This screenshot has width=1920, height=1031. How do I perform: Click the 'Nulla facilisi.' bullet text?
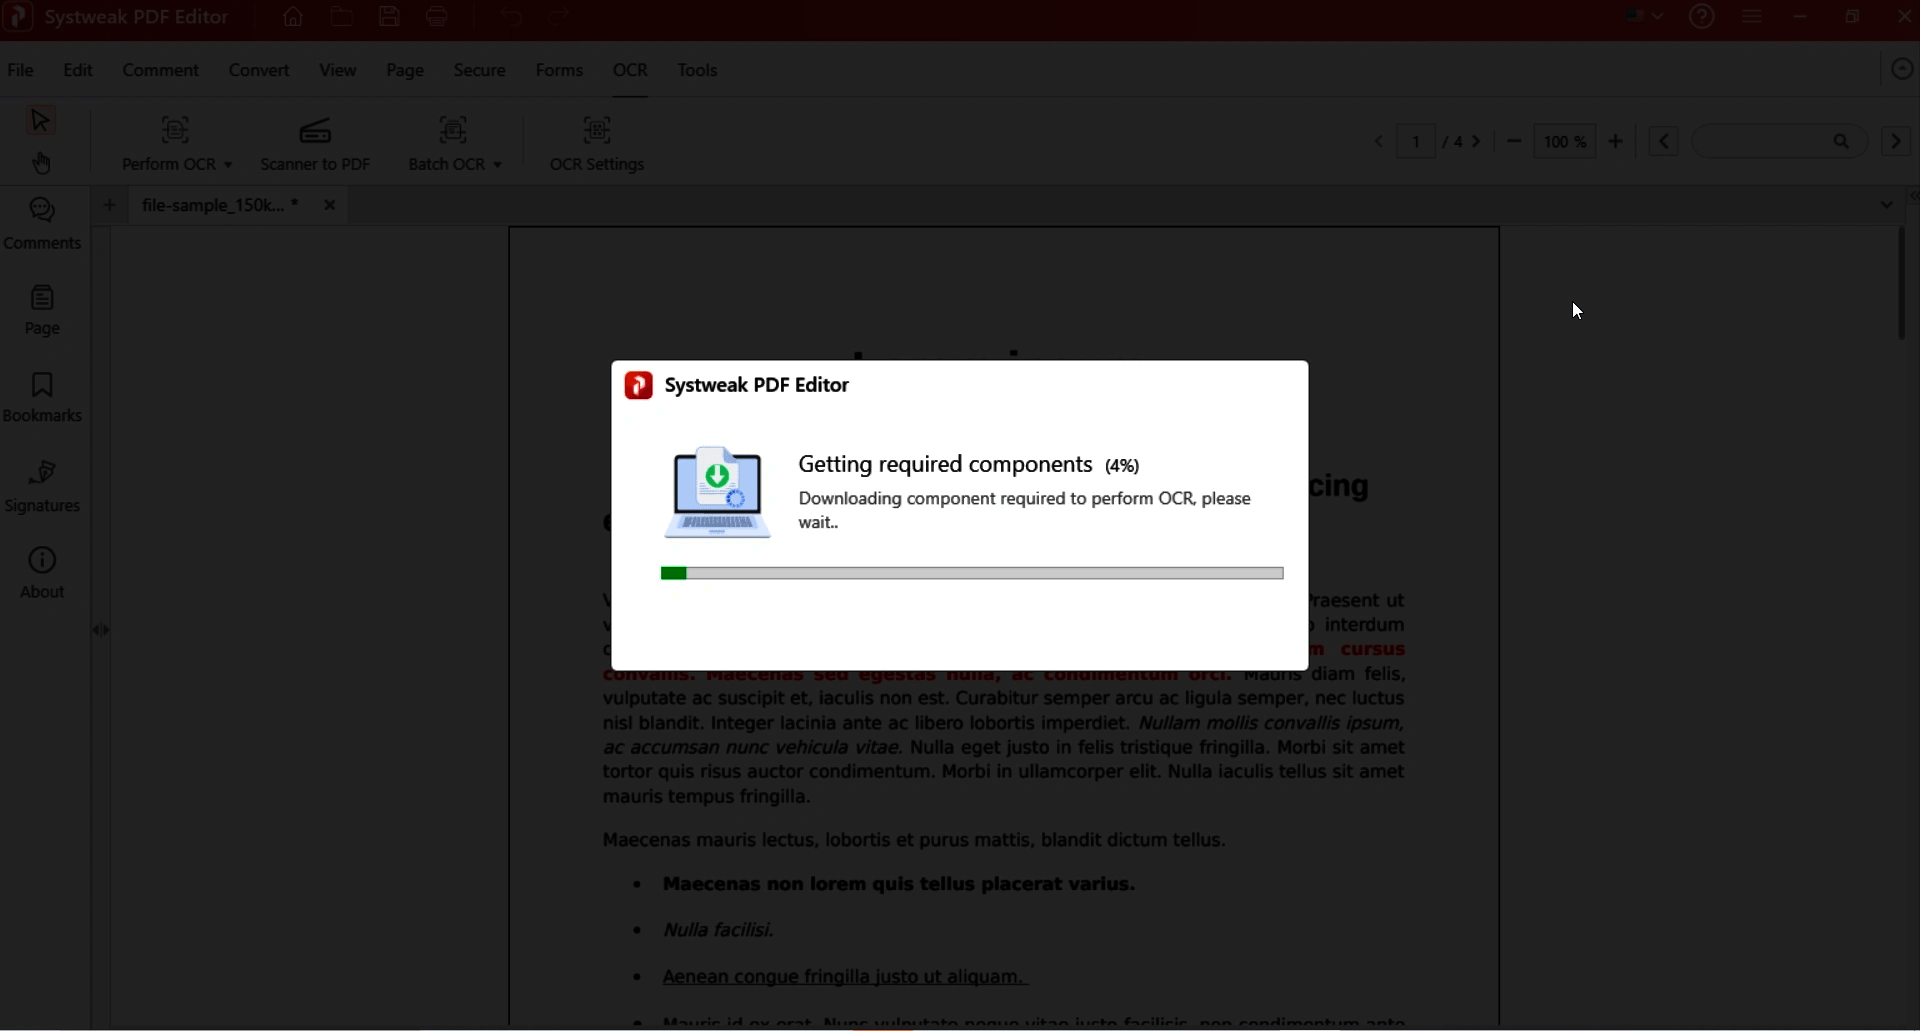point(719,930)
